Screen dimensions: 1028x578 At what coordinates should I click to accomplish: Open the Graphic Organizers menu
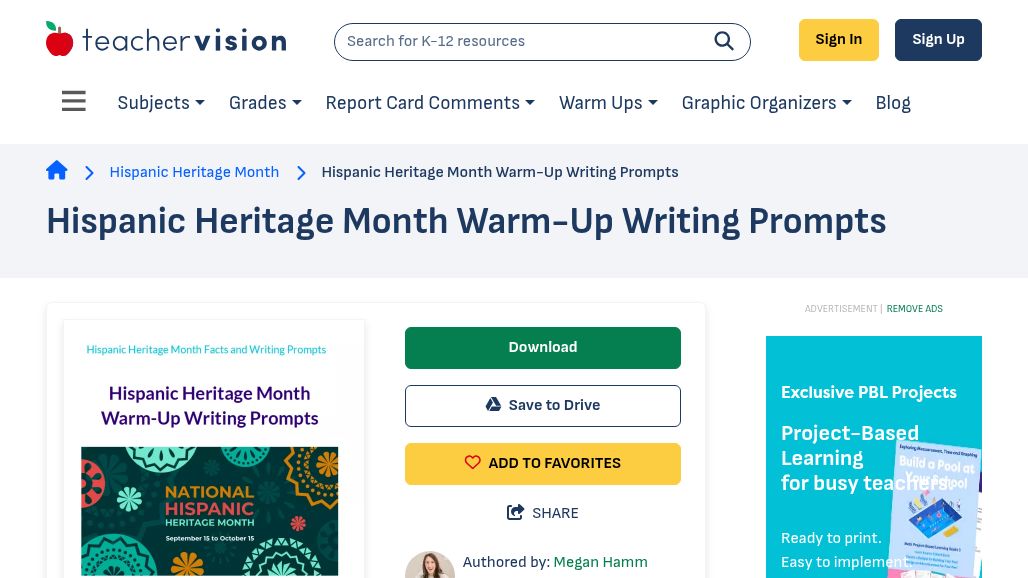(766, 103)
